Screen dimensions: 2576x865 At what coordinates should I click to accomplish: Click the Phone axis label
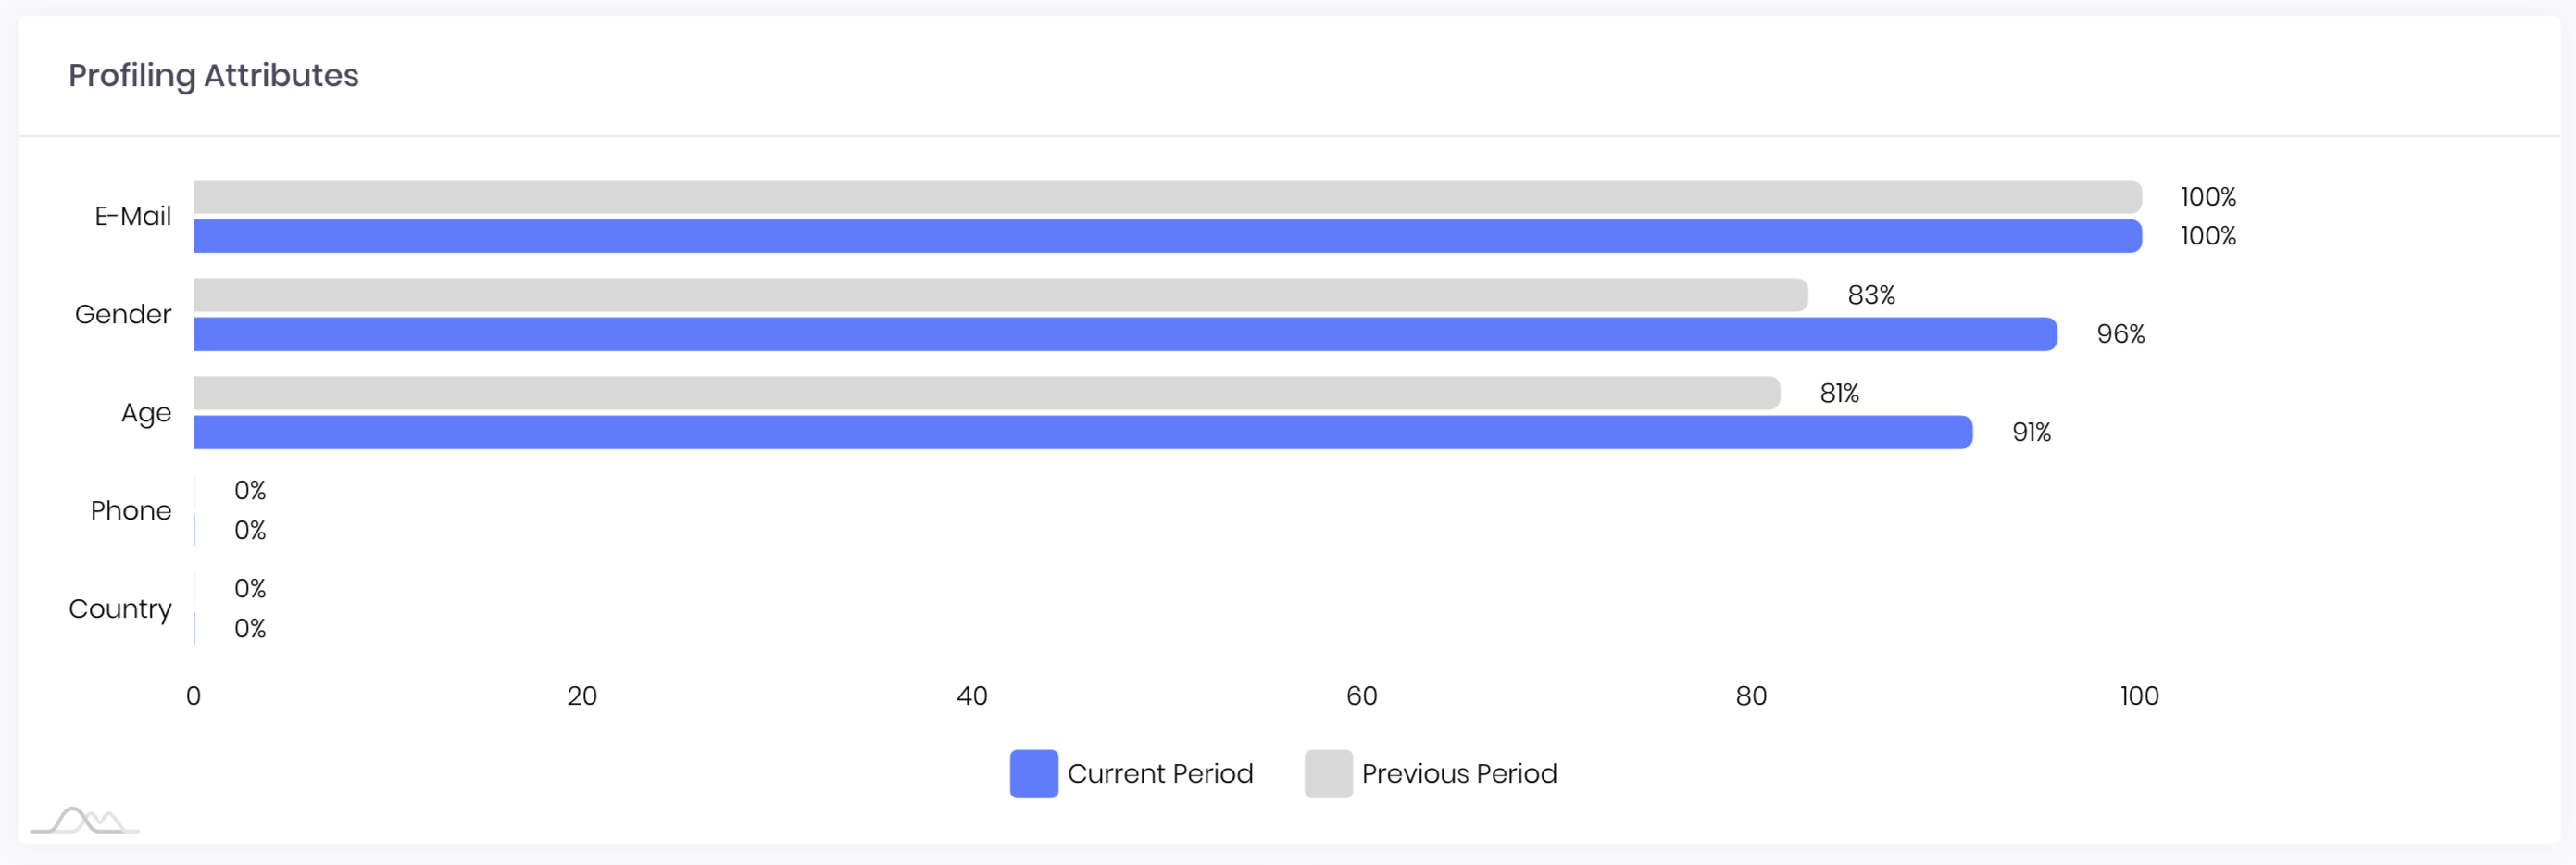131,510
